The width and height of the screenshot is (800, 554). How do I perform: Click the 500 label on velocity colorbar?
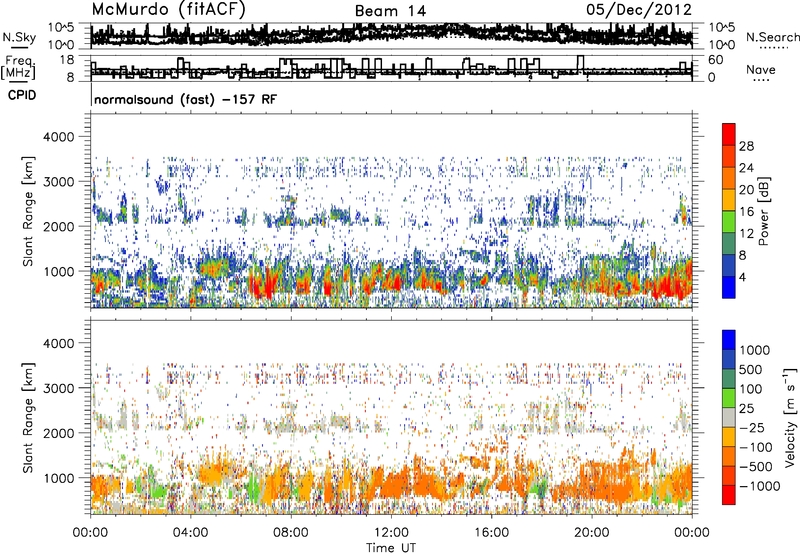point(751,370)
